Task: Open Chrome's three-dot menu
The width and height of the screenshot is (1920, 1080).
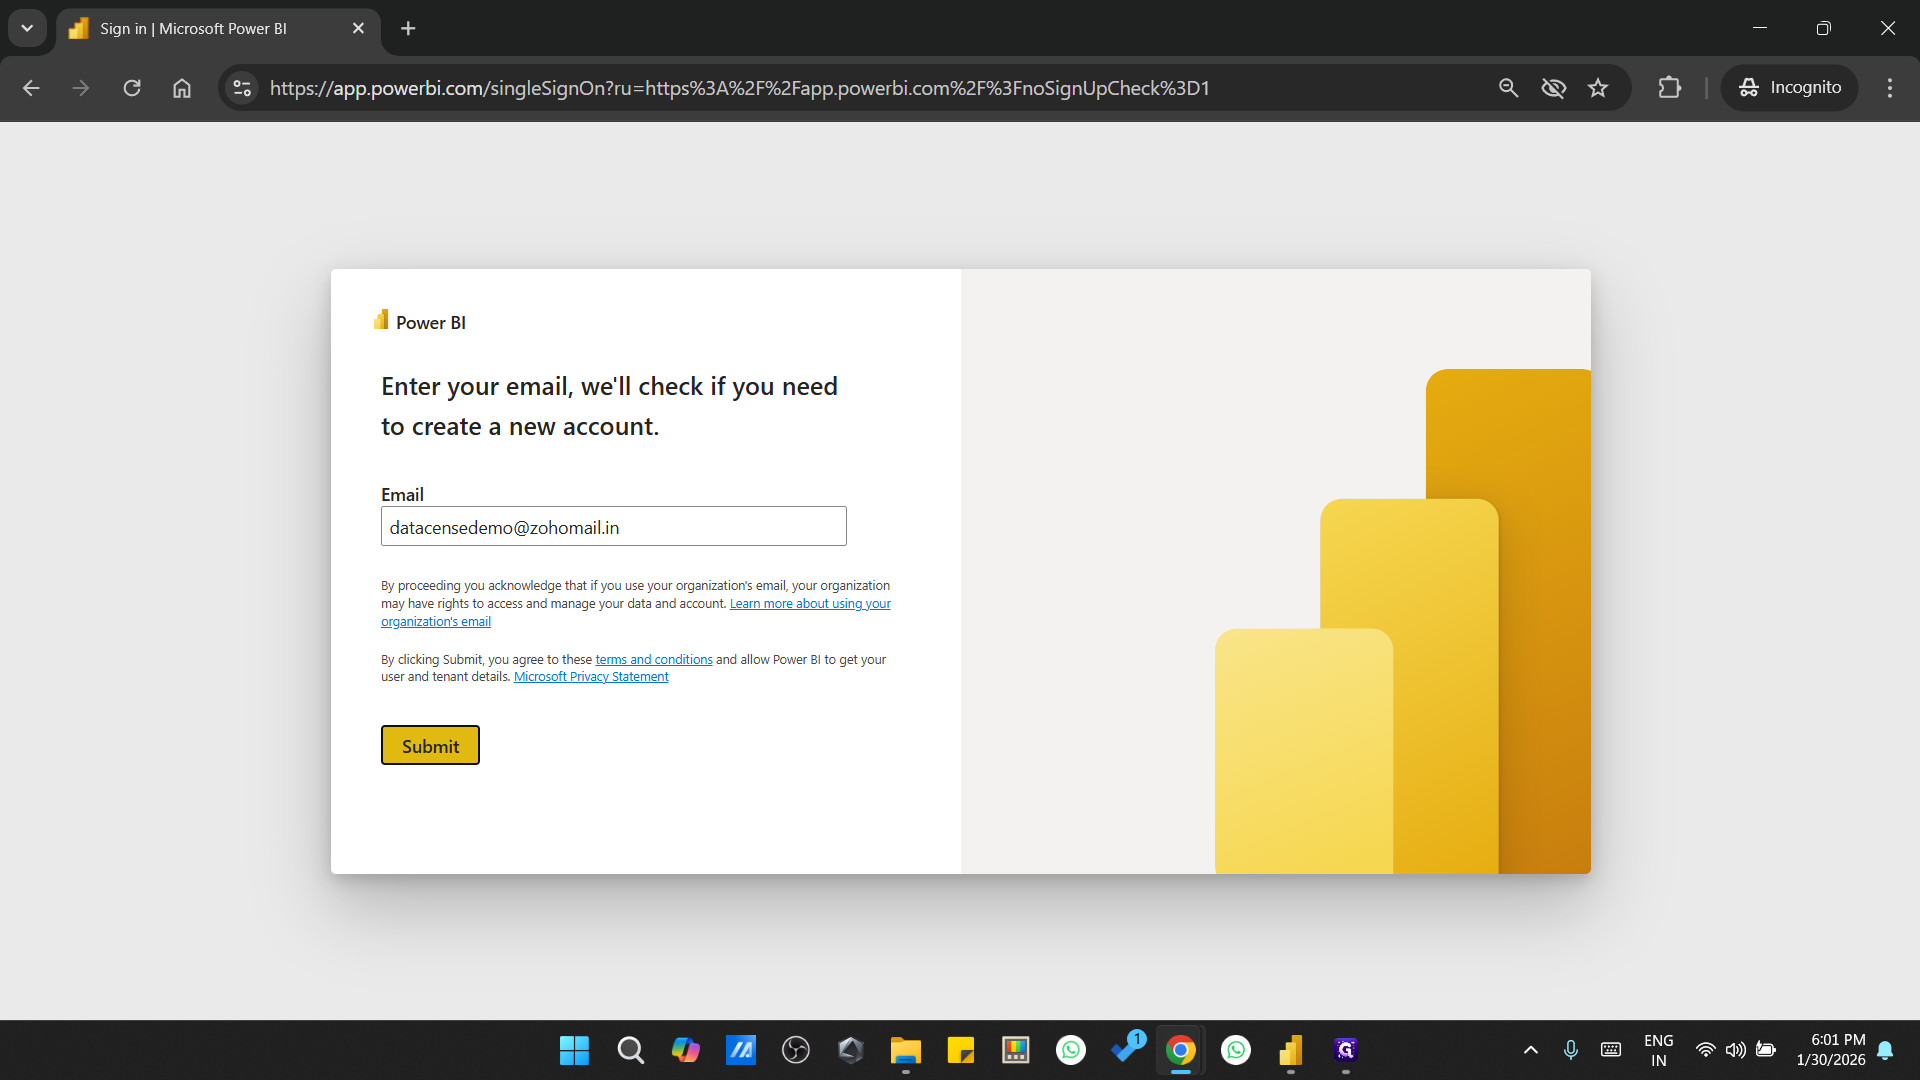Action: [x=1889, y=88]
